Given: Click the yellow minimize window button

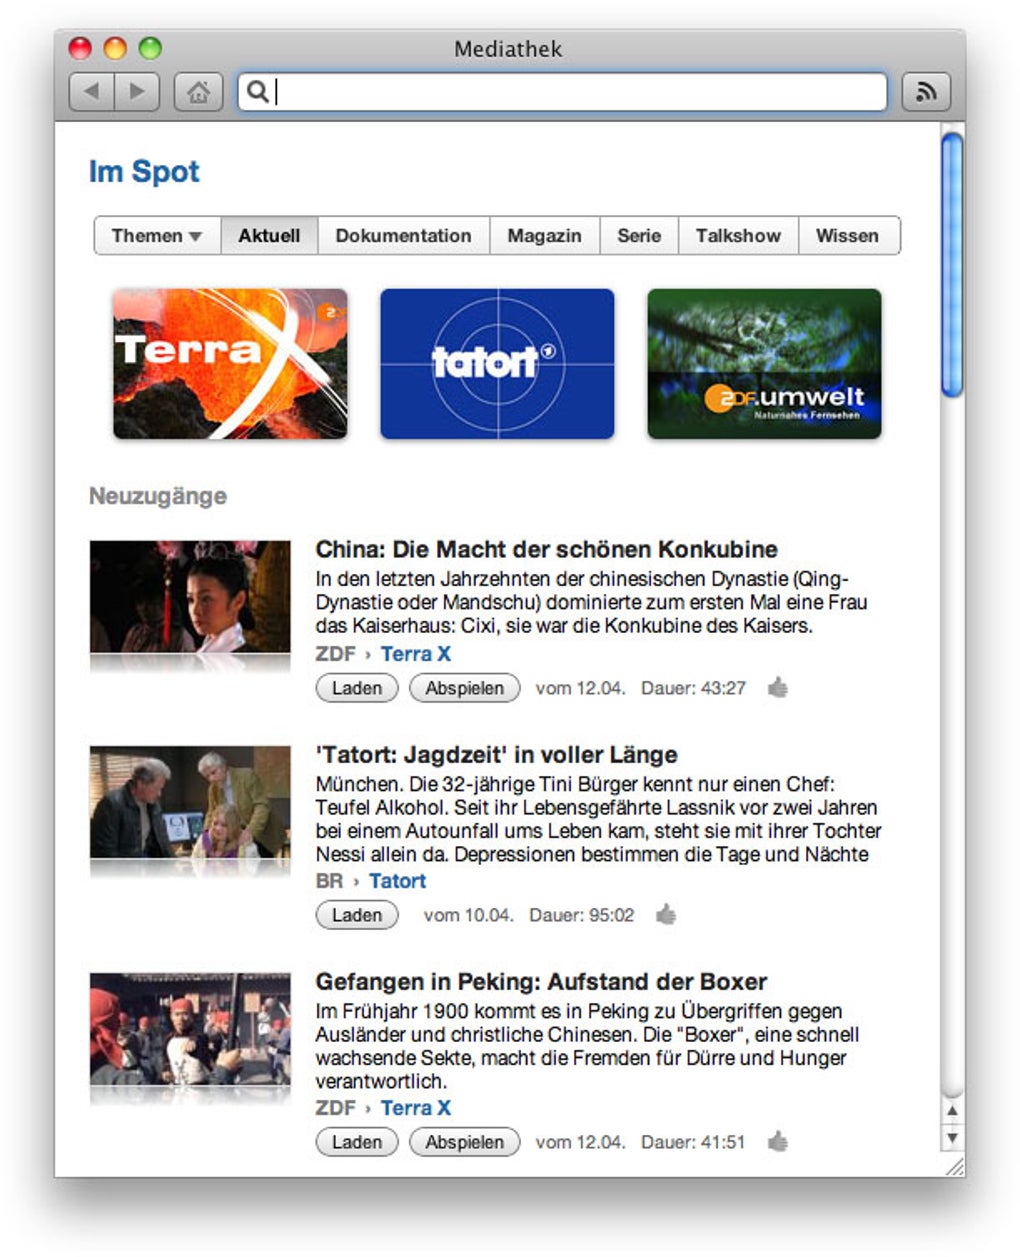Looking at the screenshot, I should pos(115,47).
